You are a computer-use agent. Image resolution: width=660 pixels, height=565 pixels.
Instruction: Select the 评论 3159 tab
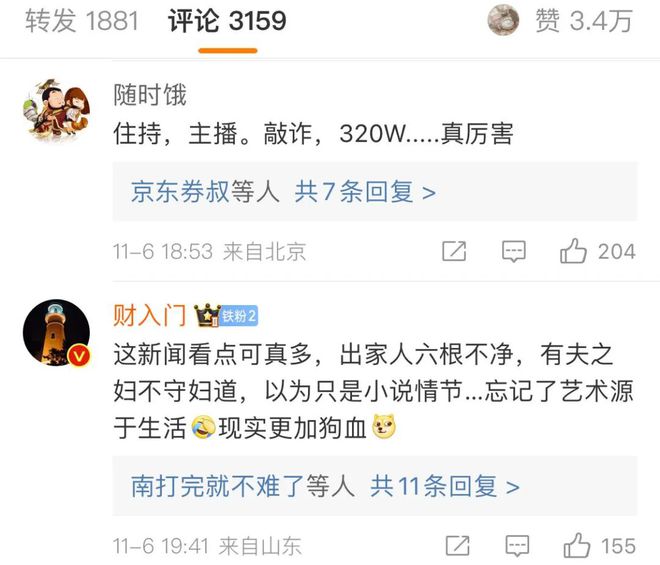point(227,21)
